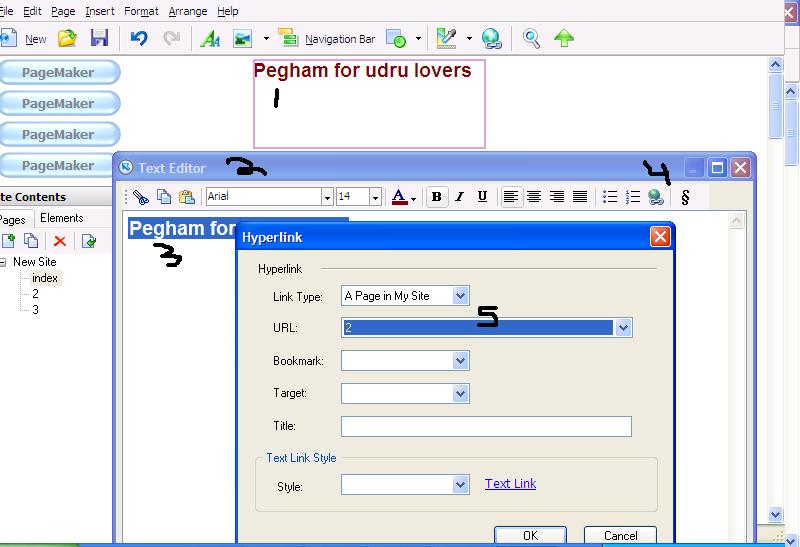Click the Preview magnifier icon
This screenshot has height=547, width=800.
(x=532, y=38)
